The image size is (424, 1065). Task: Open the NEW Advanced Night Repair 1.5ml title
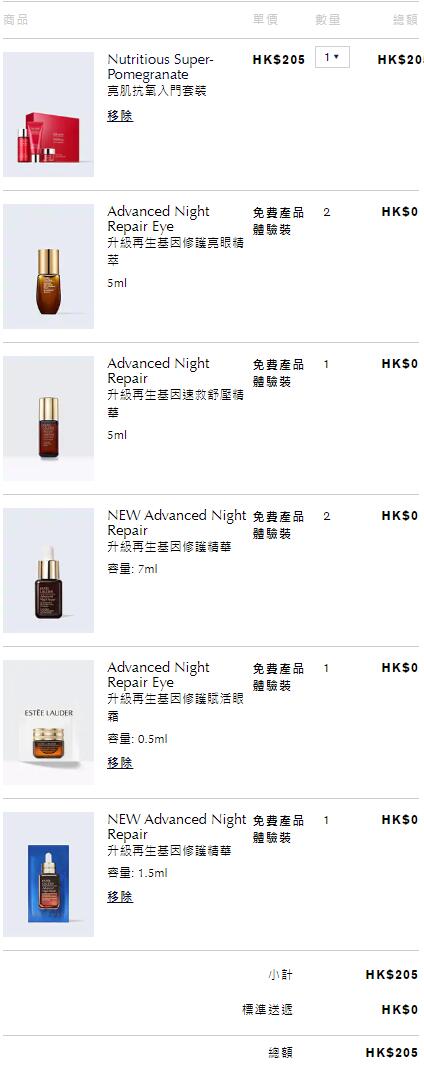pyautogui.click(x=177, y=827)
